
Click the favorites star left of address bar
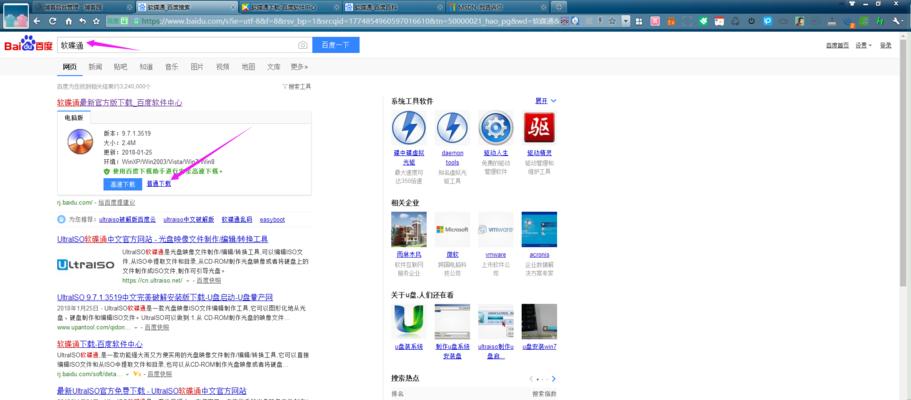96,21
